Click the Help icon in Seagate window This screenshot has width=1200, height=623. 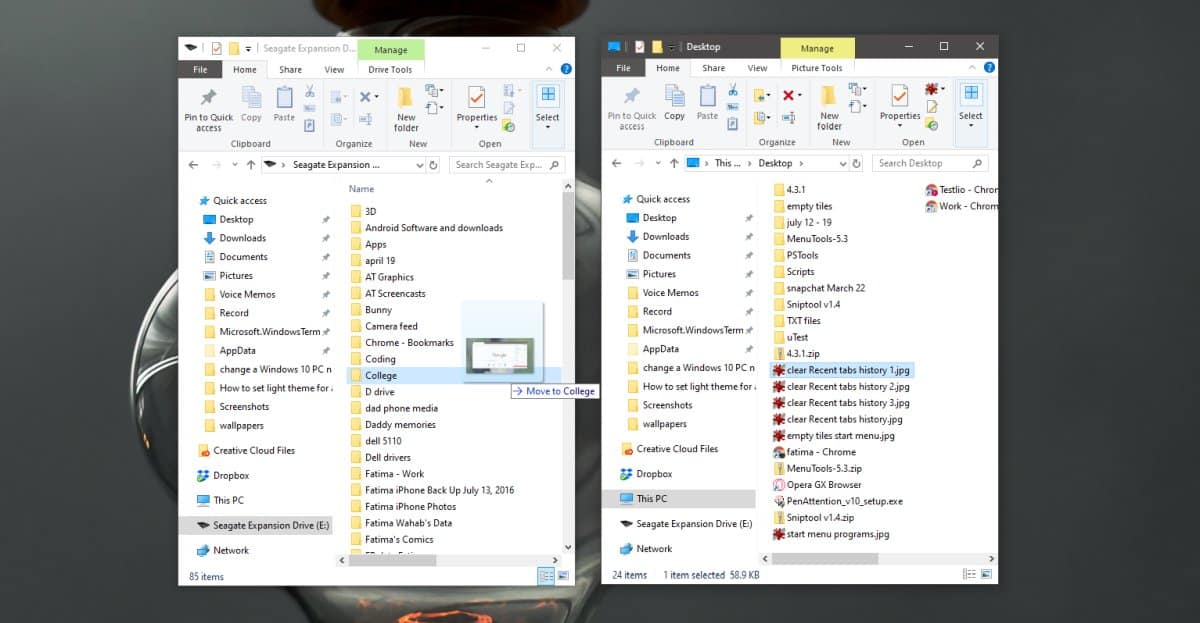(x=566, y=70)
